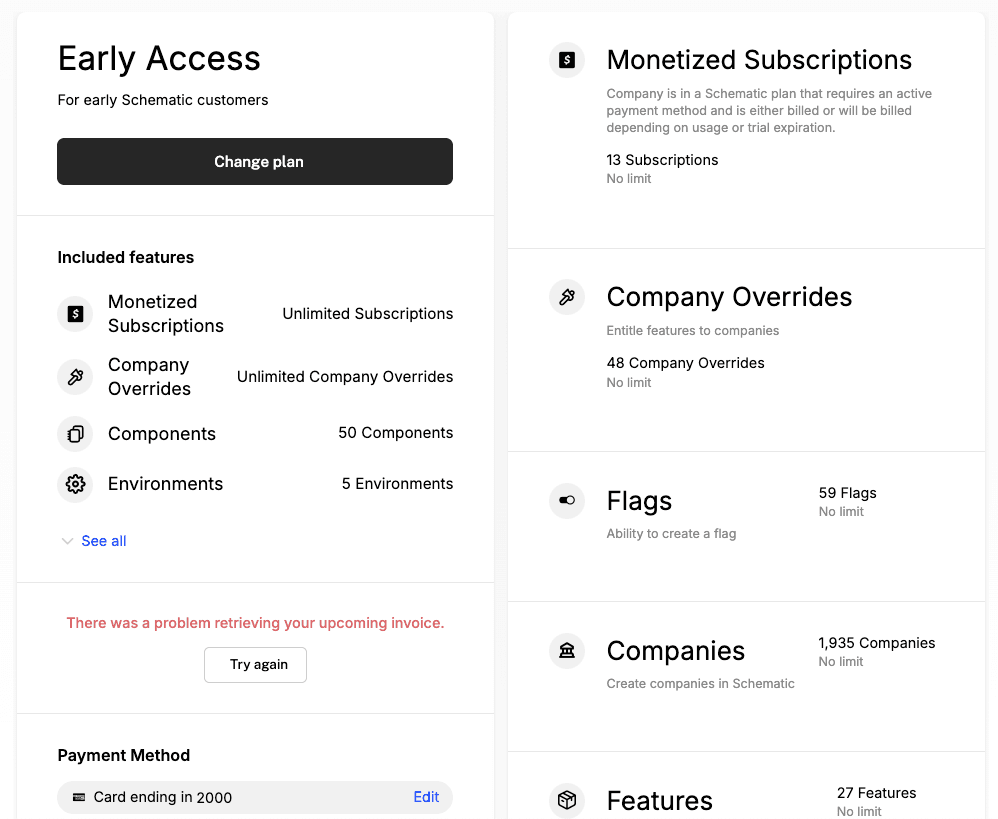Image resolution: width=998 pixels, height=819 pixels.
Task: Expand the chevron beside See all
Action: point(67,541)
